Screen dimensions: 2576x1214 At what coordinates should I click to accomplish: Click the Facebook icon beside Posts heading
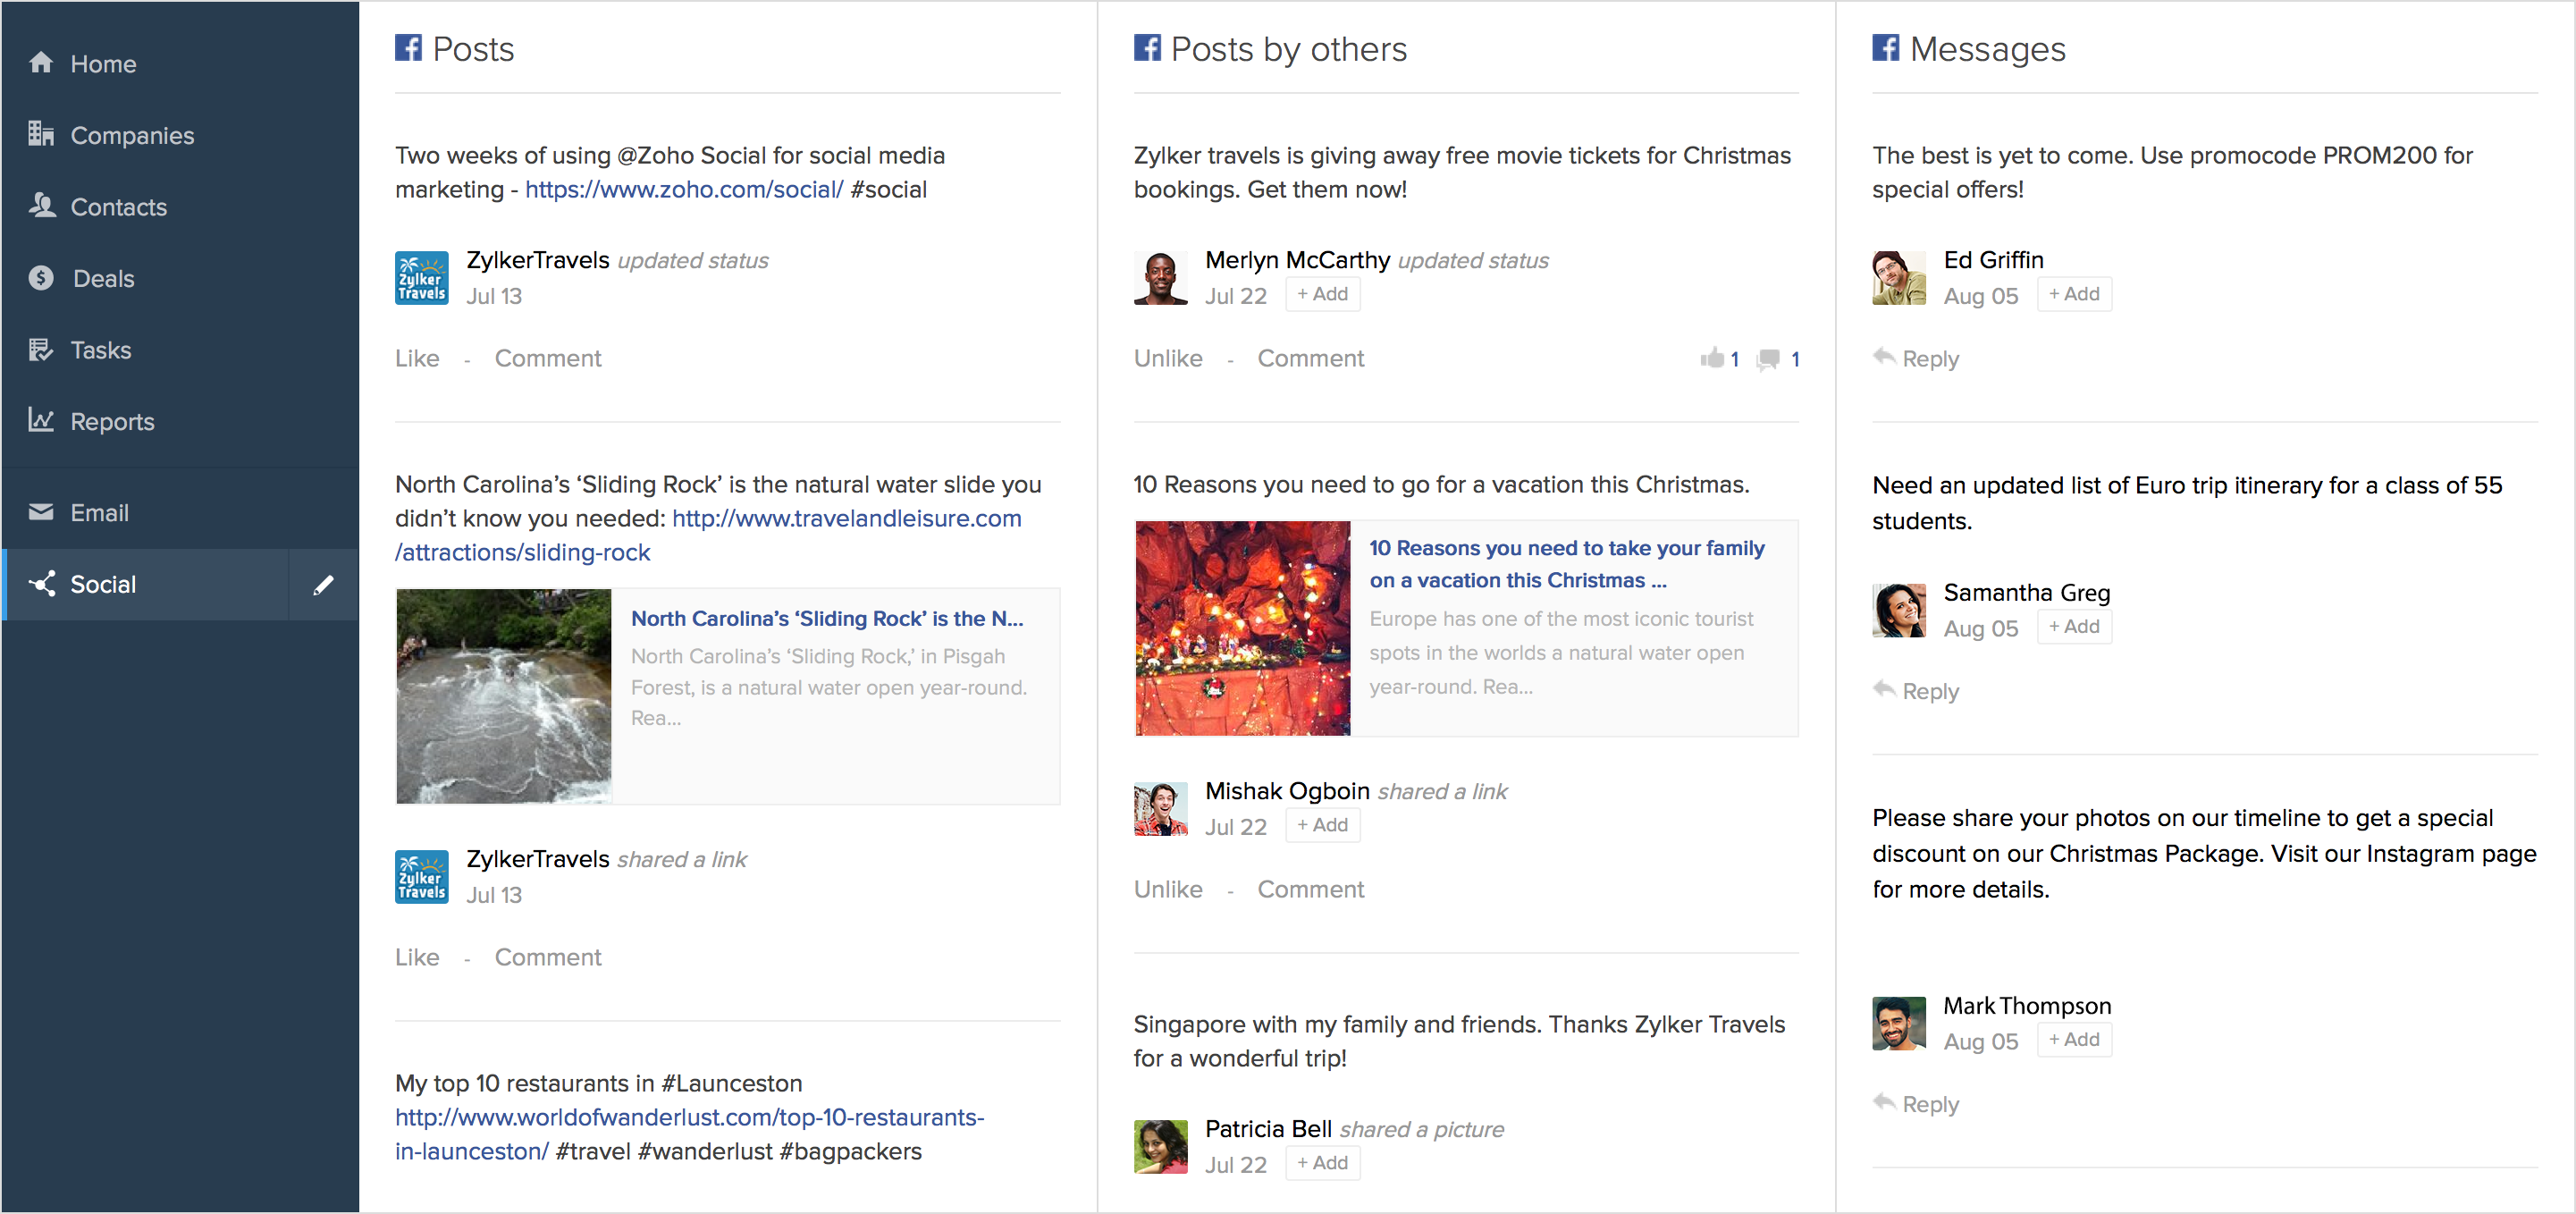pos(408,47)
